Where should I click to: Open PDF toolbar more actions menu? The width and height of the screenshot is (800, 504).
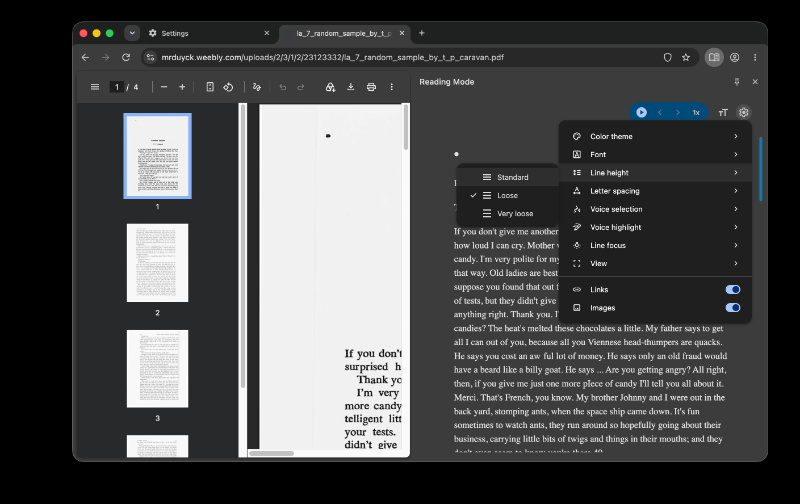coord(391,87)
